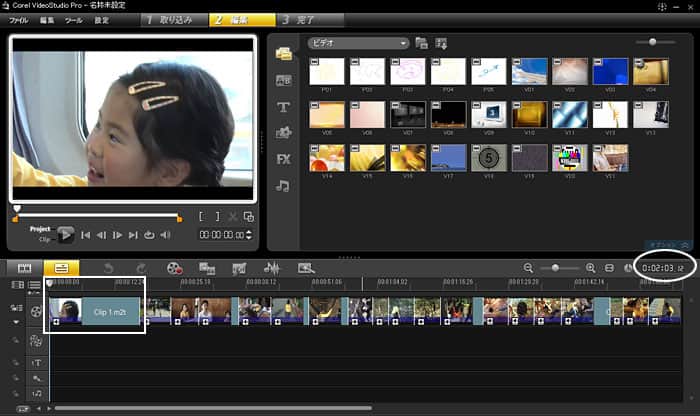Switch to step 3 完了 tab
This screenshot has height=416, width=700.
(x=310, y=20)
